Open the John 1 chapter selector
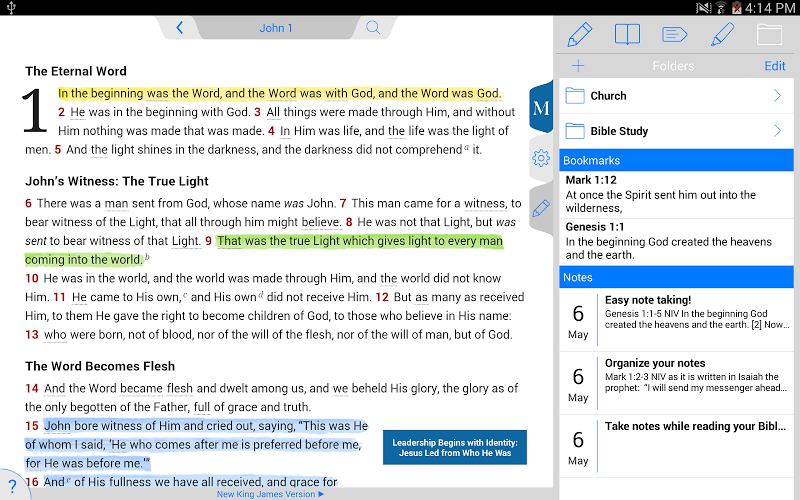The image size is (800, 500). [x=276, y=28]
